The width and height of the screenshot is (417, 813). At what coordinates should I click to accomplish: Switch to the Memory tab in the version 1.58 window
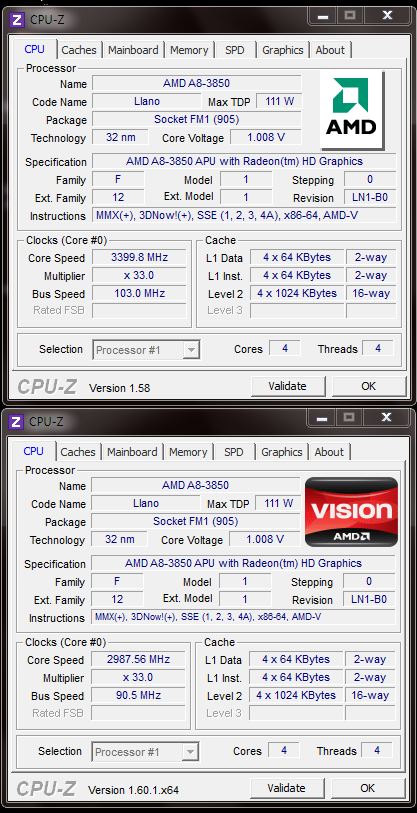click(189, 50)
